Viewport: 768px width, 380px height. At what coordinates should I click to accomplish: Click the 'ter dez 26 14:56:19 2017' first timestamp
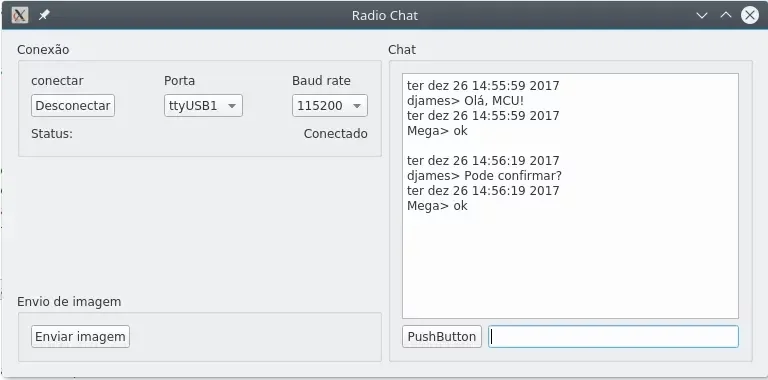tap(483, 161)
